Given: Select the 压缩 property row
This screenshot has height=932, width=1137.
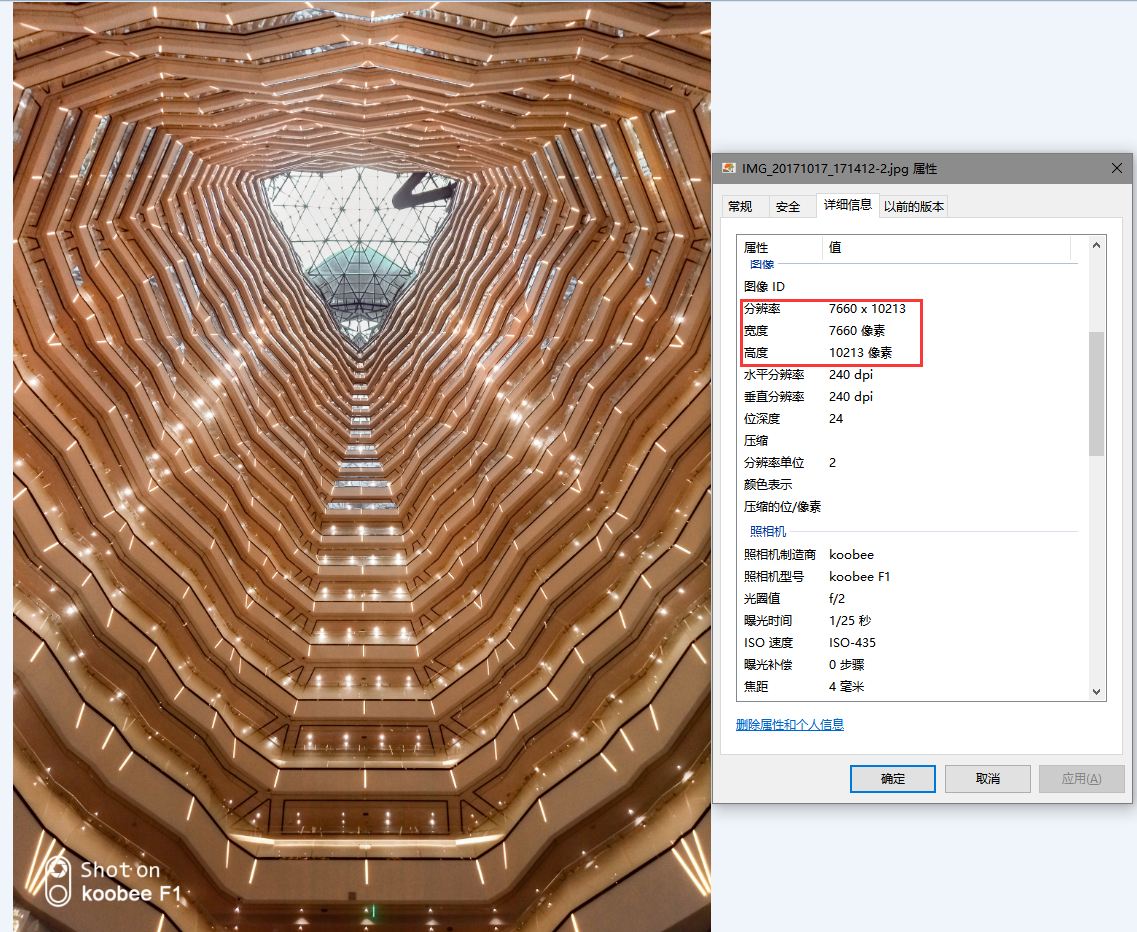Looking at the screenshot, I should tap(912, 440).
